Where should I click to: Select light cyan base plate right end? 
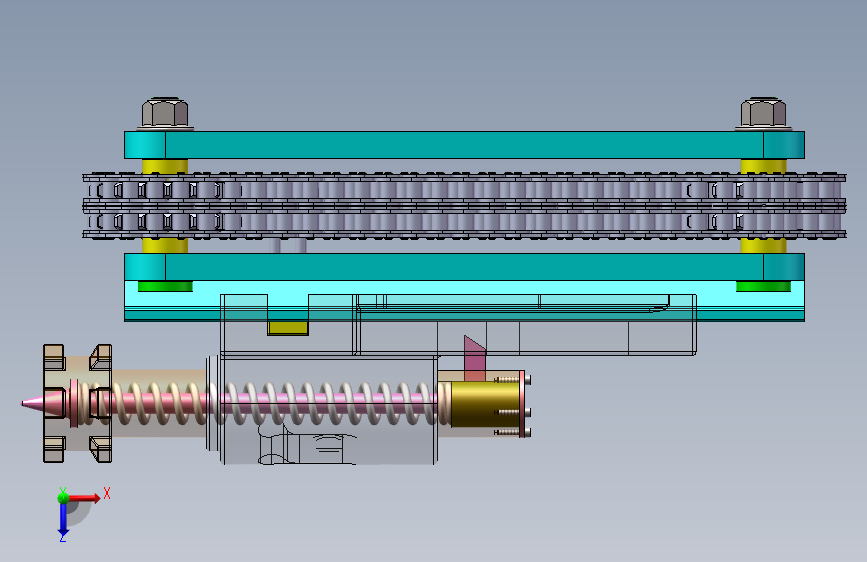coord(750,300)
